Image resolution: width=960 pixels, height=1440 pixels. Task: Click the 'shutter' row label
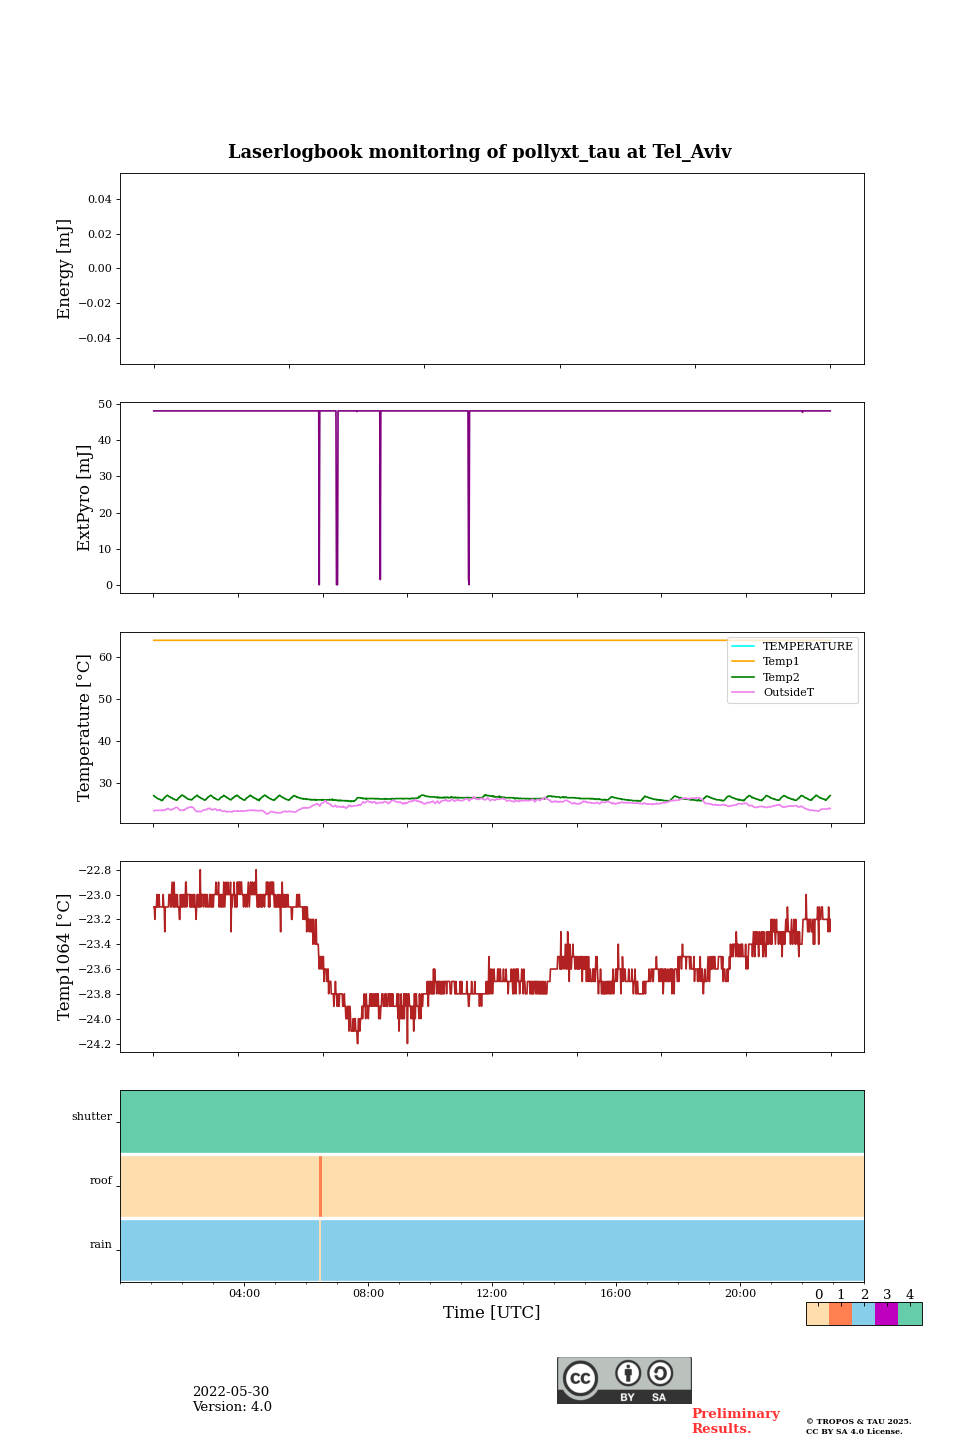pyautogui.click(x=92, y=1117)
